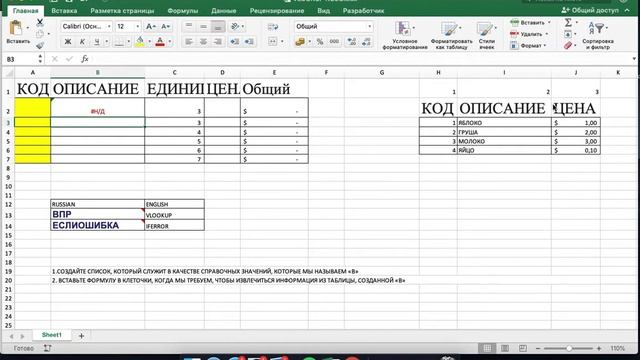The width and height of the screenshot is (640, 360).
Task: Click the Increase Decimal icon
Action: pos(352,42)
